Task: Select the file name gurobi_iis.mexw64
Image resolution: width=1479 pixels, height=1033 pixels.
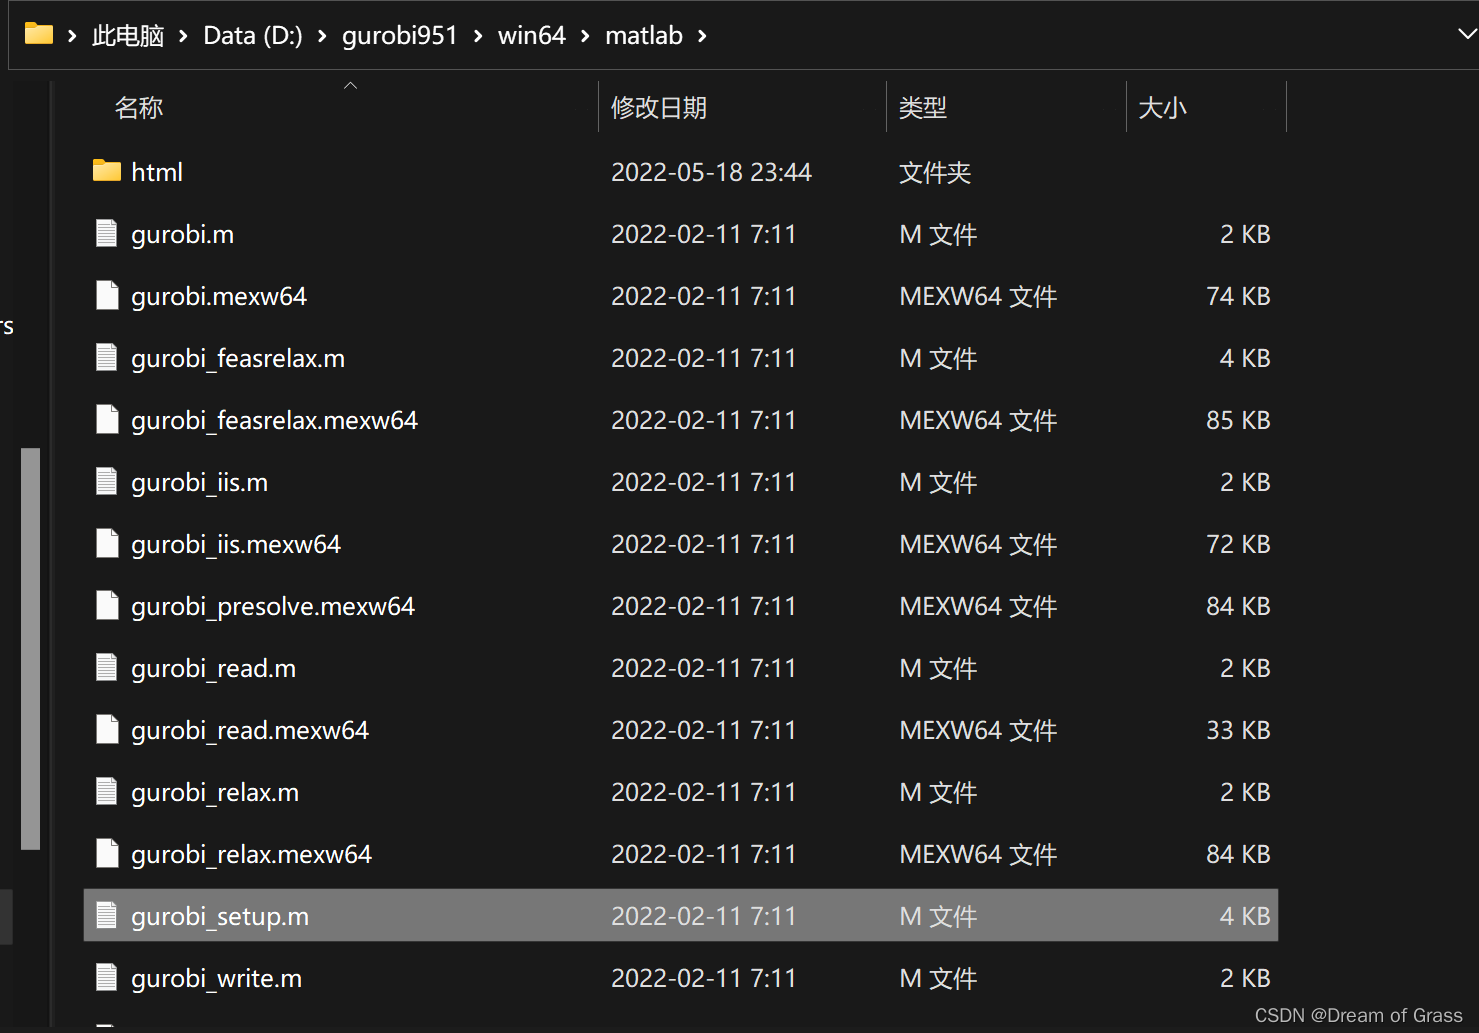Action: click(236, 544)
